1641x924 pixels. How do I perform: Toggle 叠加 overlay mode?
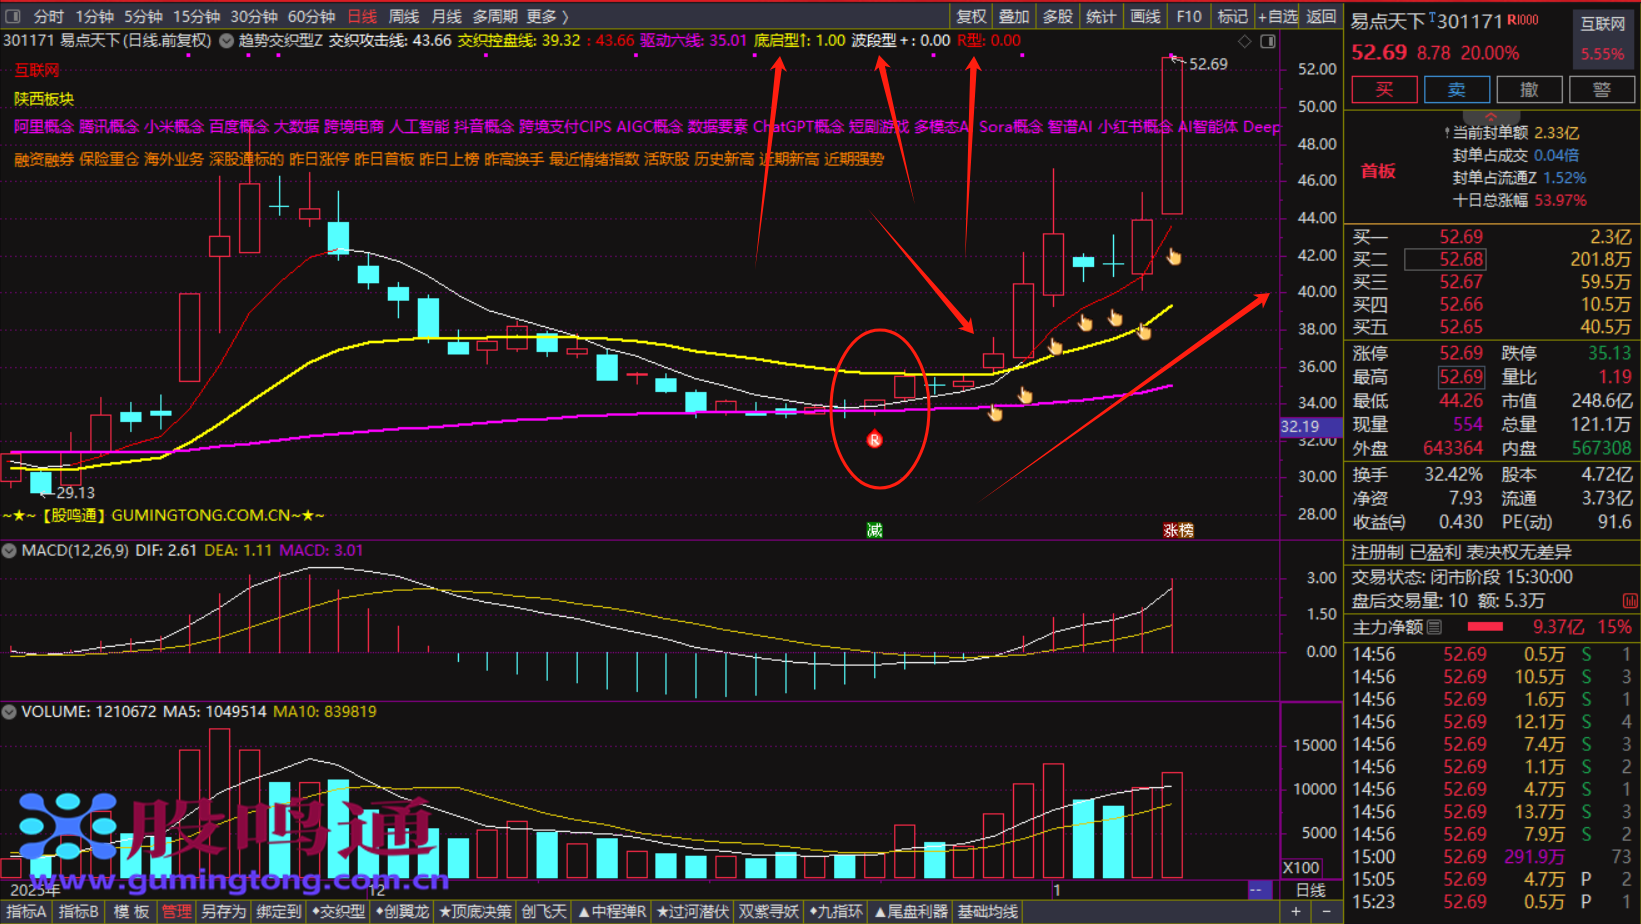point(1014,16)
